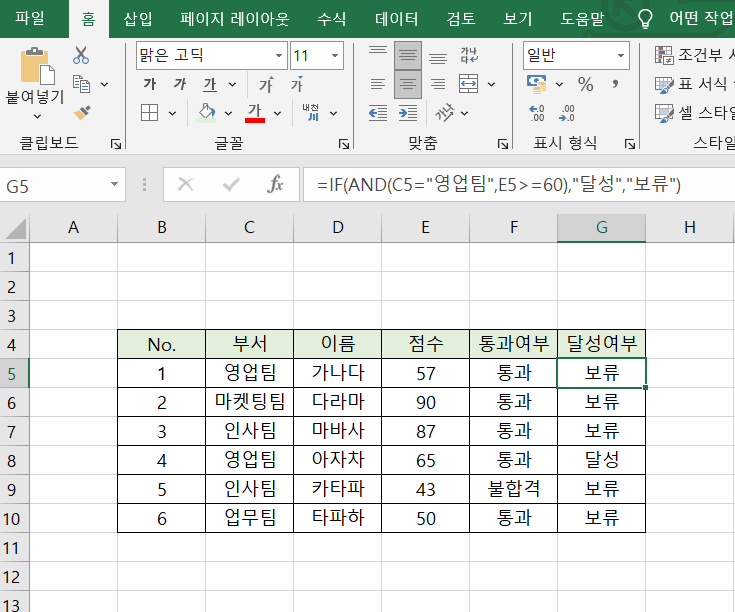Screen dimensions: 735x612
Task: Apply Comma Style
Action: [x=615, y=84]
